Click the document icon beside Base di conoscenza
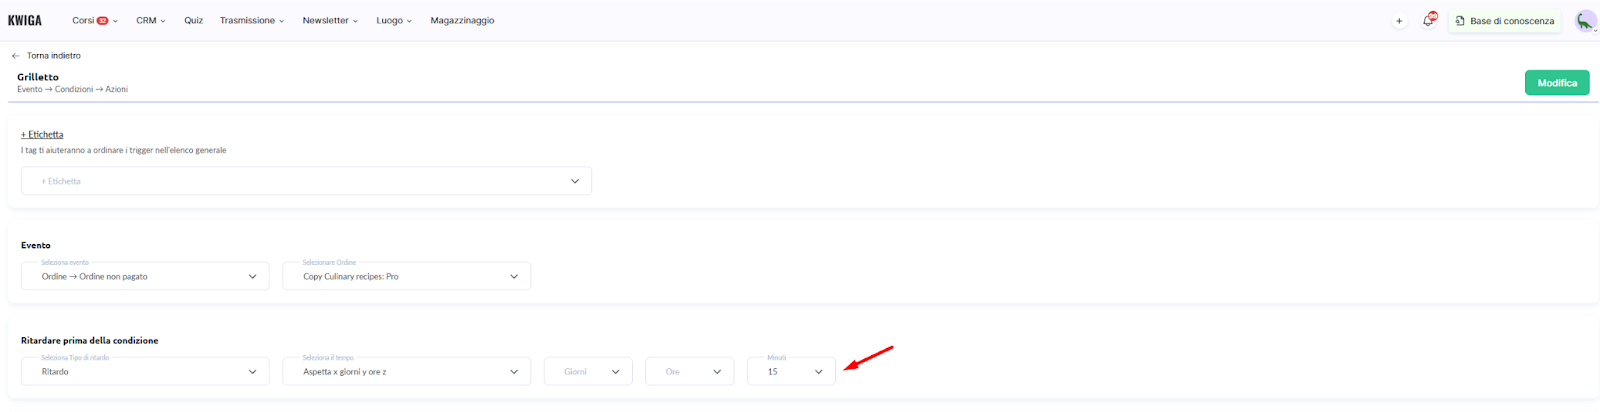The width and height of the screenshot is (1600, 412). pyautogui.click(x=1460, y=21)
